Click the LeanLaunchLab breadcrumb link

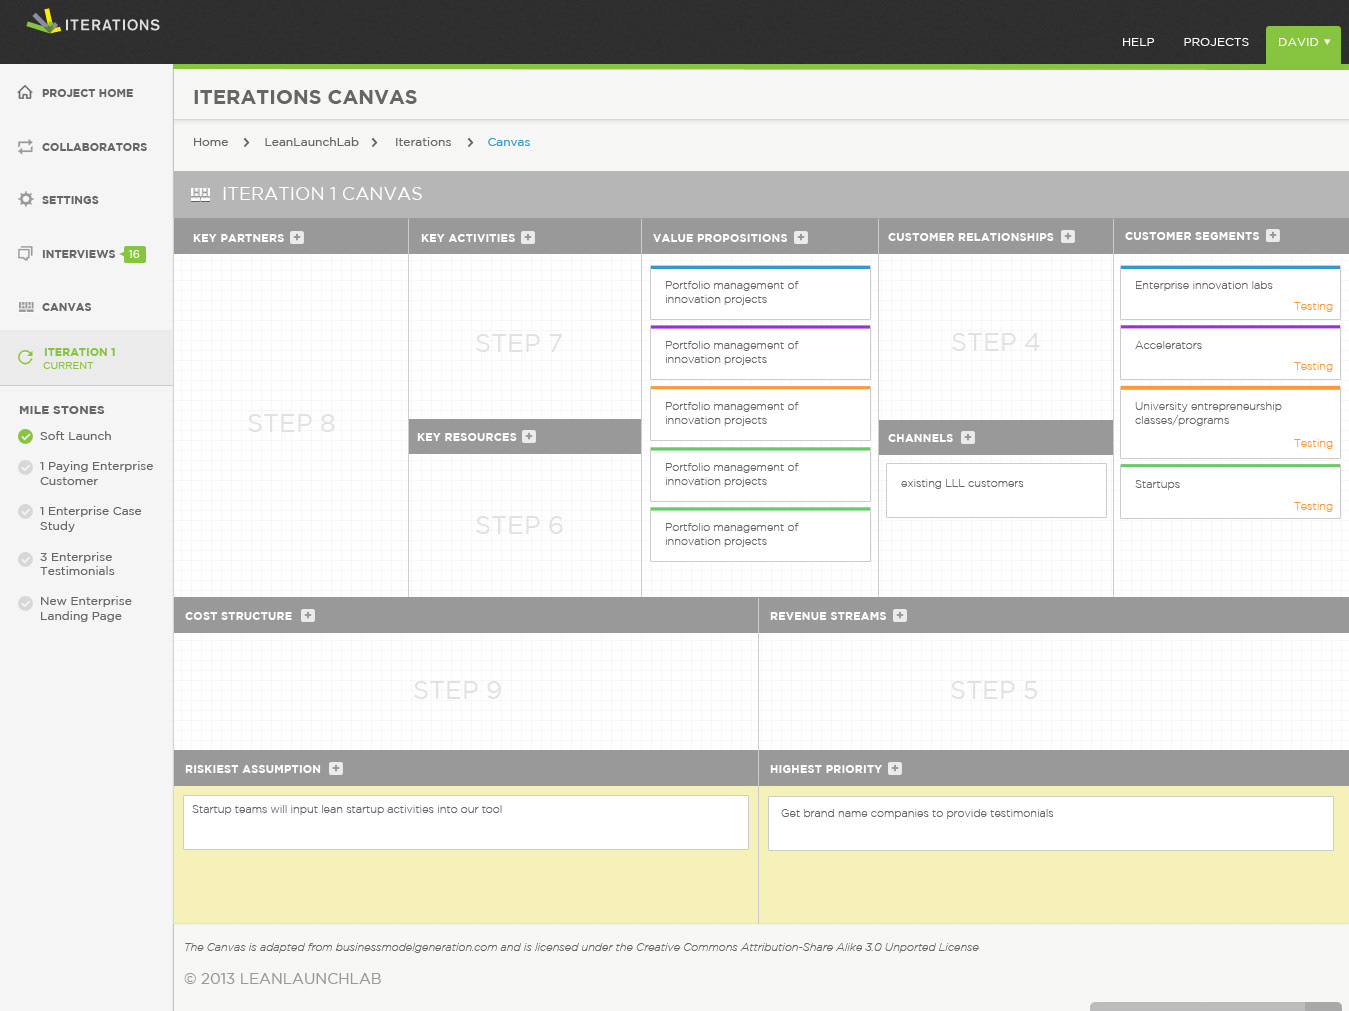tap(311, 142)
